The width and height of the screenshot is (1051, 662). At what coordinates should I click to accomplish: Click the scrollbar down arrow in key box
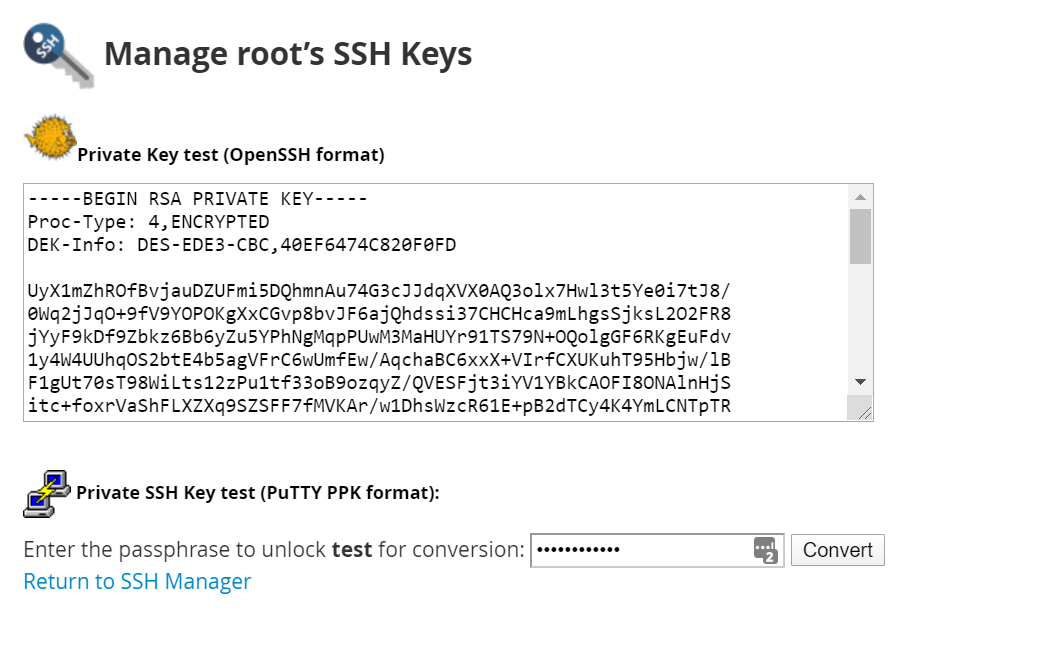point(861,382)
